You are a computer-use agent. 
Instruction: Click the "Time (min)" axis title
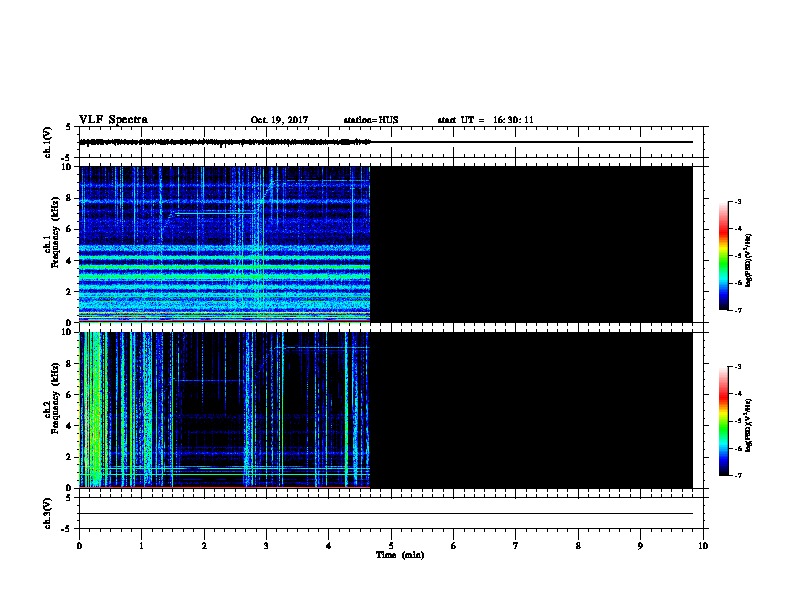400,555
